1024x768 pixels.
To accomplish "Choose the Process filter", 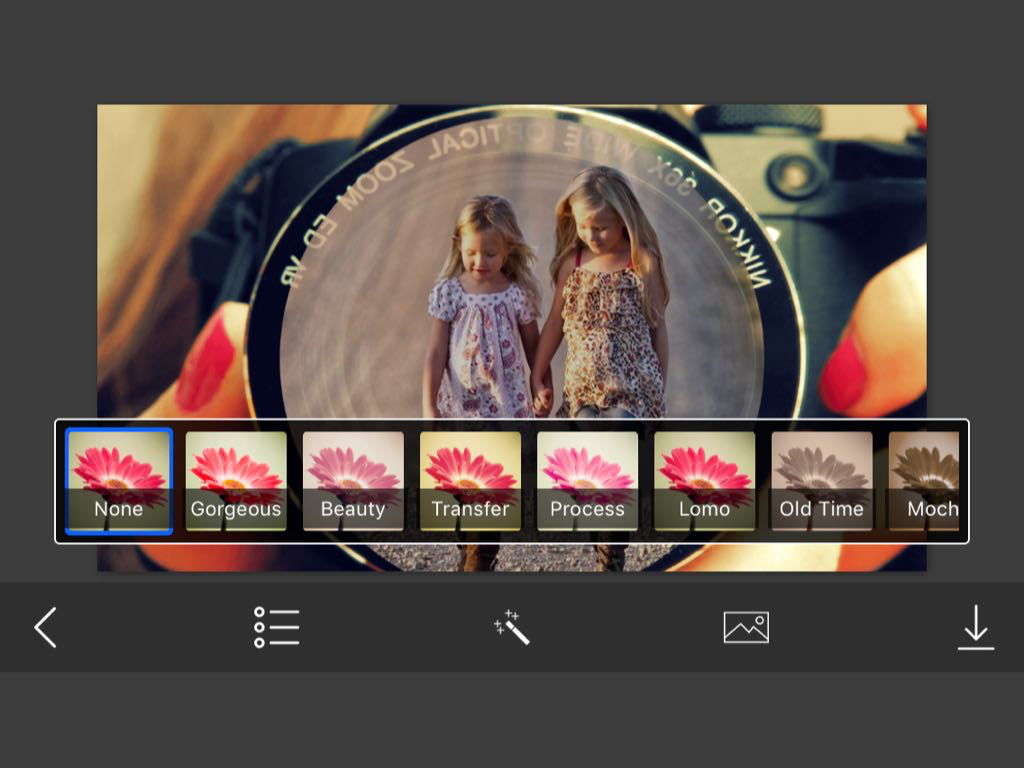I will [587, 481].
